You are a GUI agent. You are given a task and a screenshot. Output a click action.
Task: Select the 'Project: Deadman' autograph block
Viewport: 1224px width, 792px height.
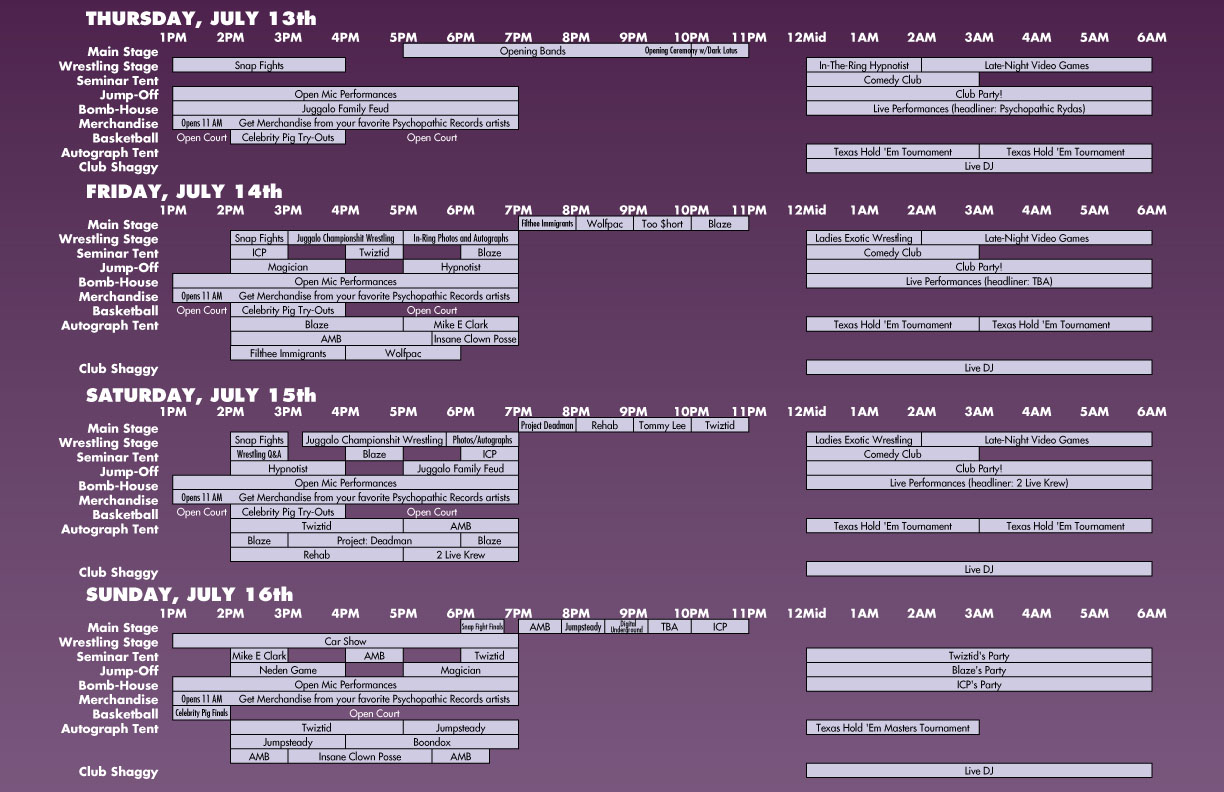374,540
